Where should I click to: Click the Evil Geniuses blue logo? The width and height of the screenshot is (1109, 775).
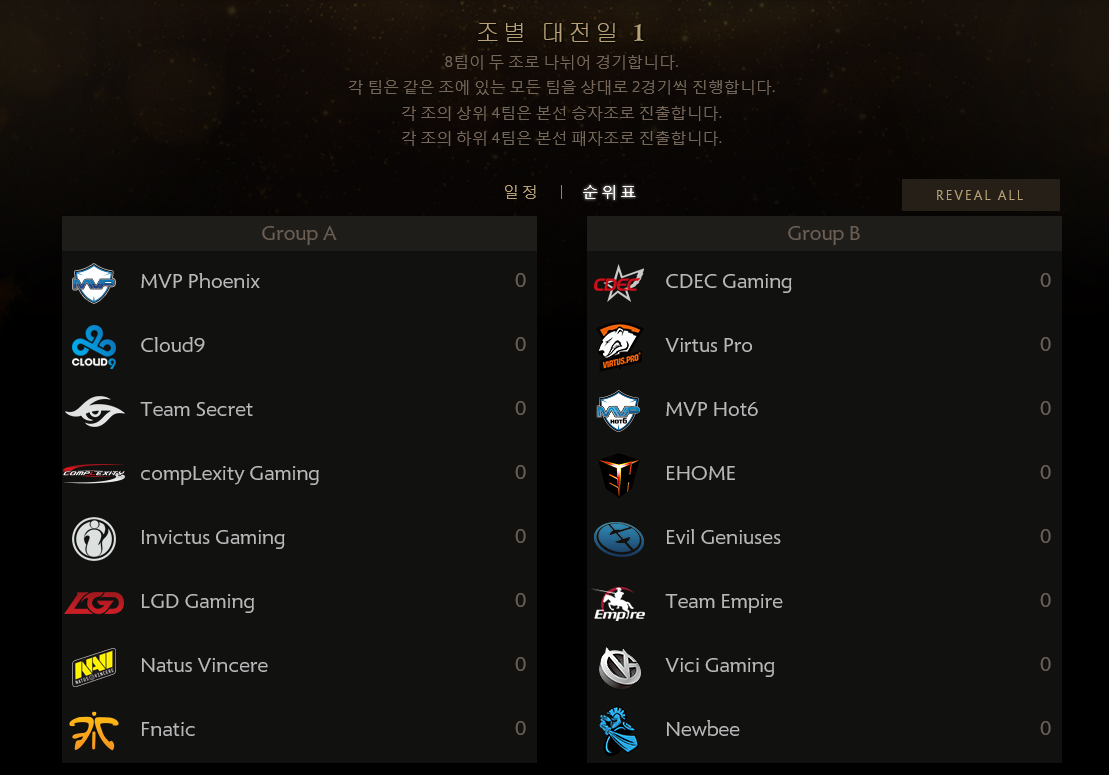pyautogui.click(x=619, y=539)
